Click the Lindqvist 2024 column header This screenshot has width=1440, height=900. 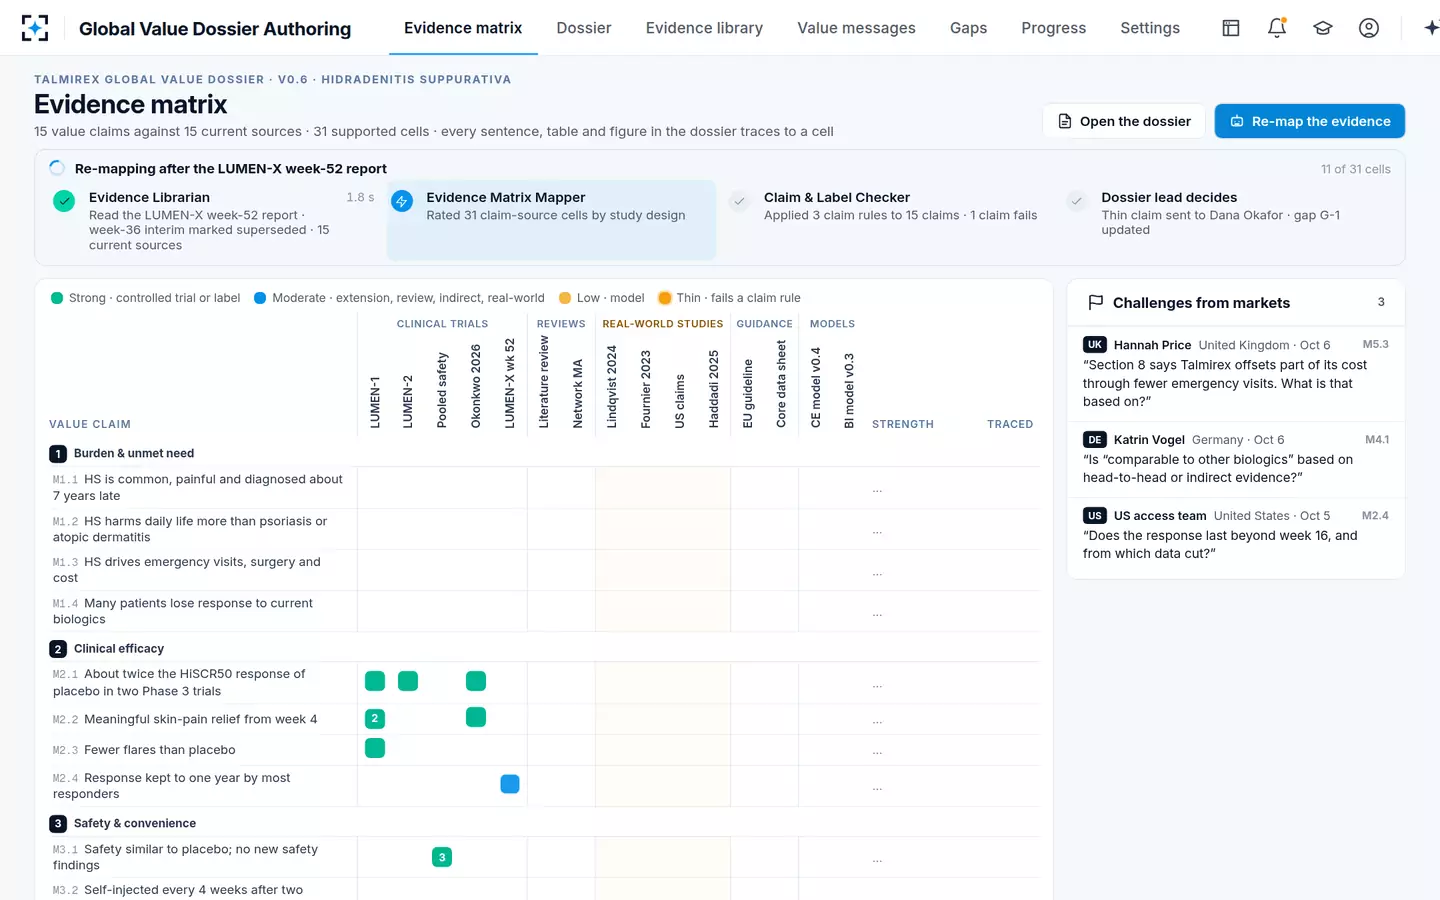(x=612, y=387)
